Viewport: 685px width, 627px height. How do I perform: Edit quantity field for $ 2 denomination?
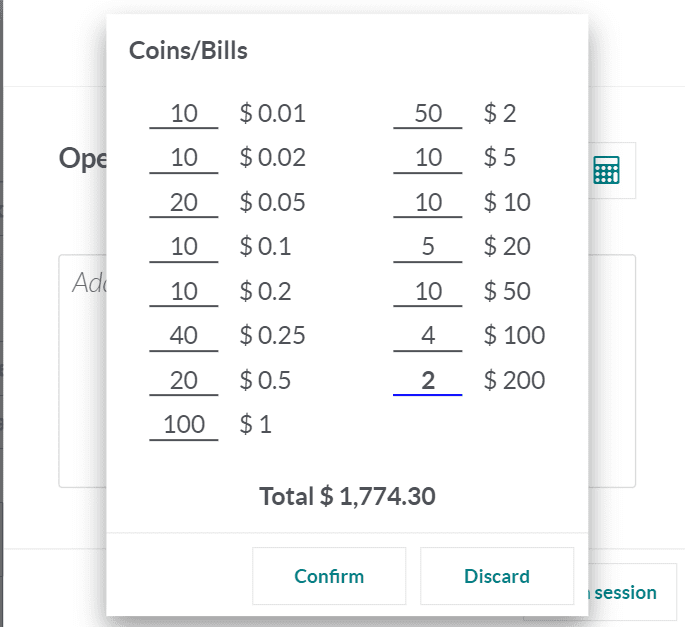428,114
